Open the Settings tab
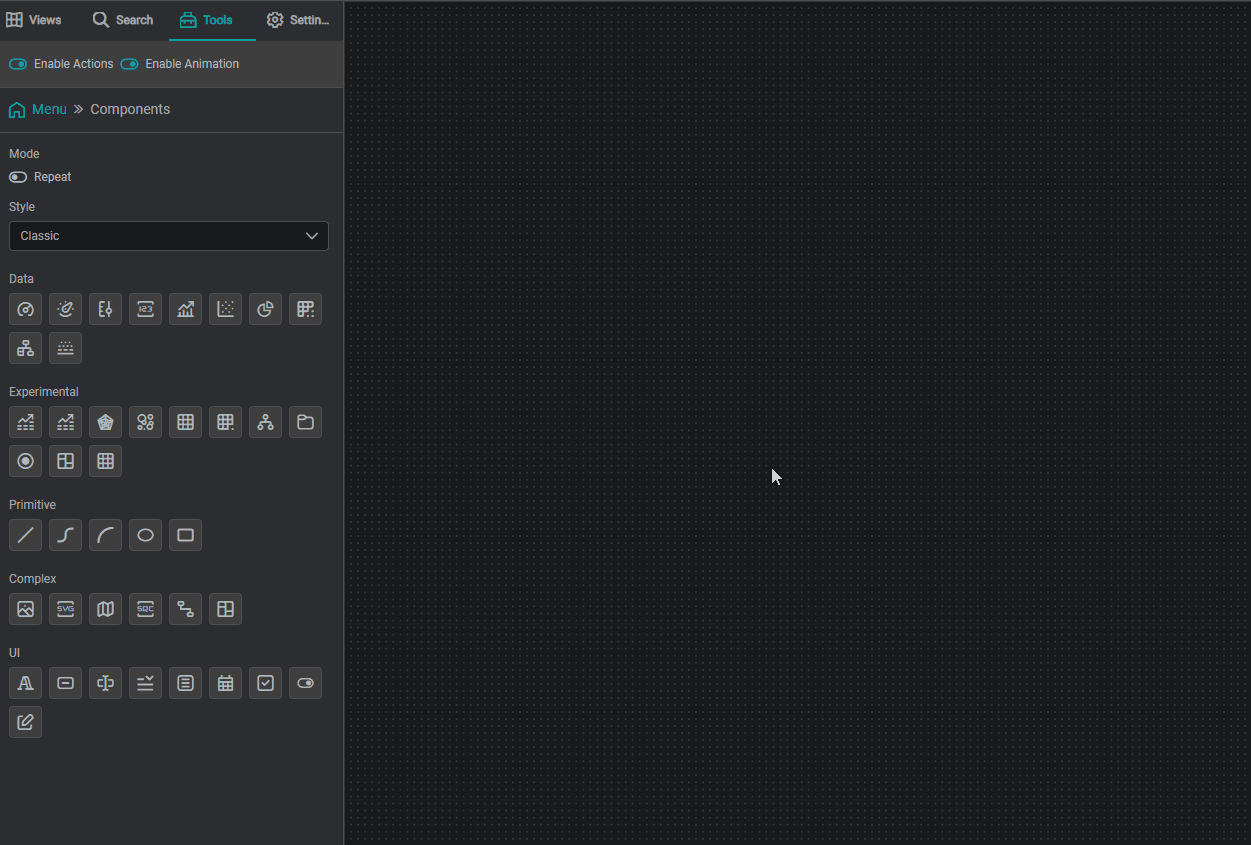This screenshot has height=845, width=1251. coord(298,20)
